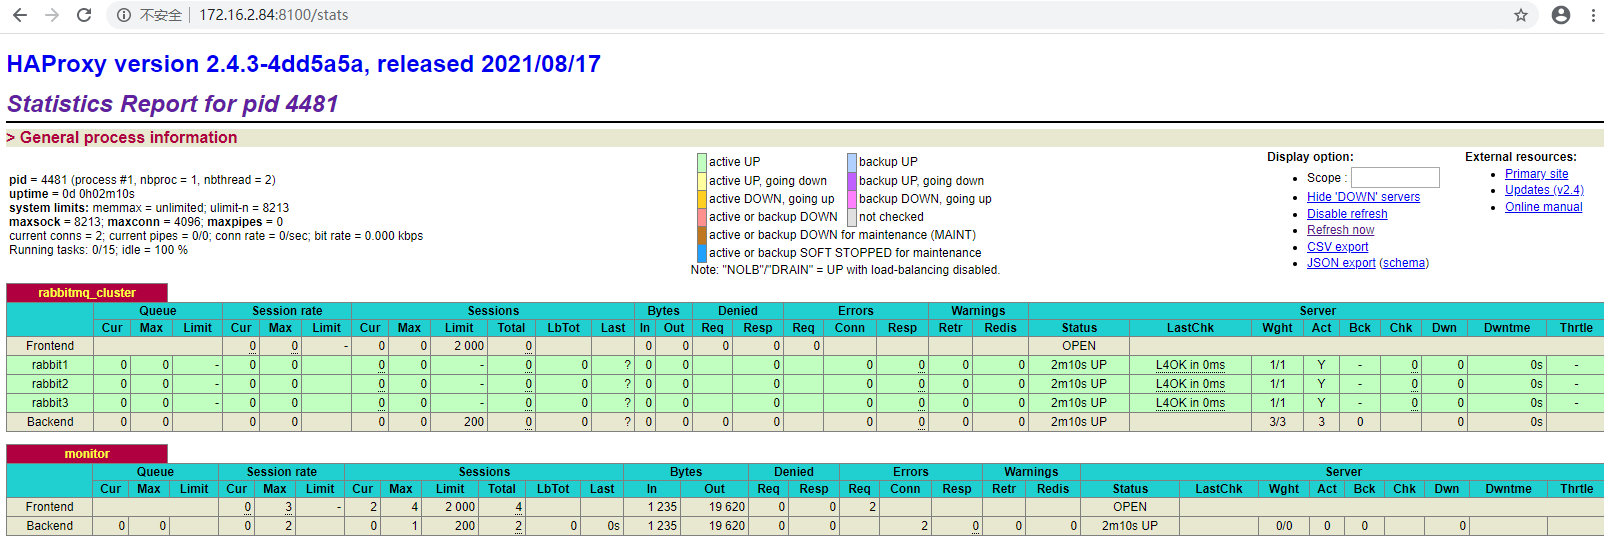Screen dimensions: 1604x548
Task: Click the Disable refresh link
Action: (x=1347, y=214)
